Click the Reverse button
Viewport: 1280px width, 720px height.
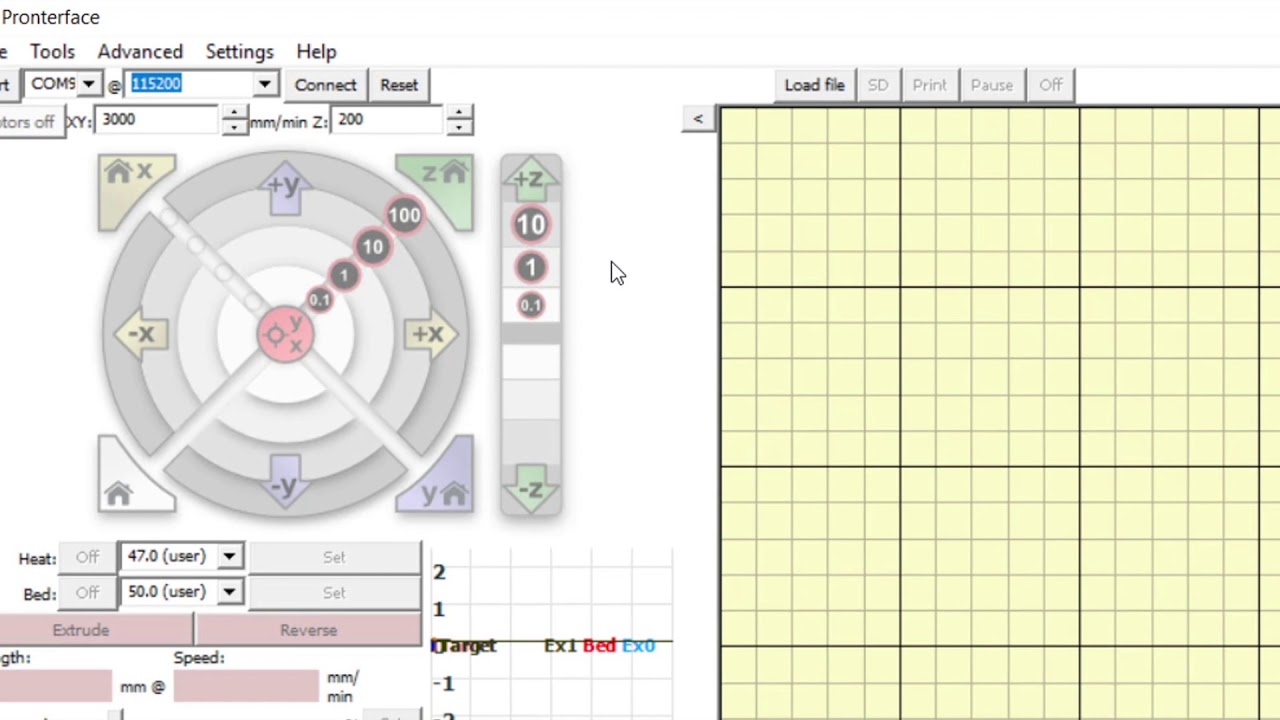pos(309,630)
